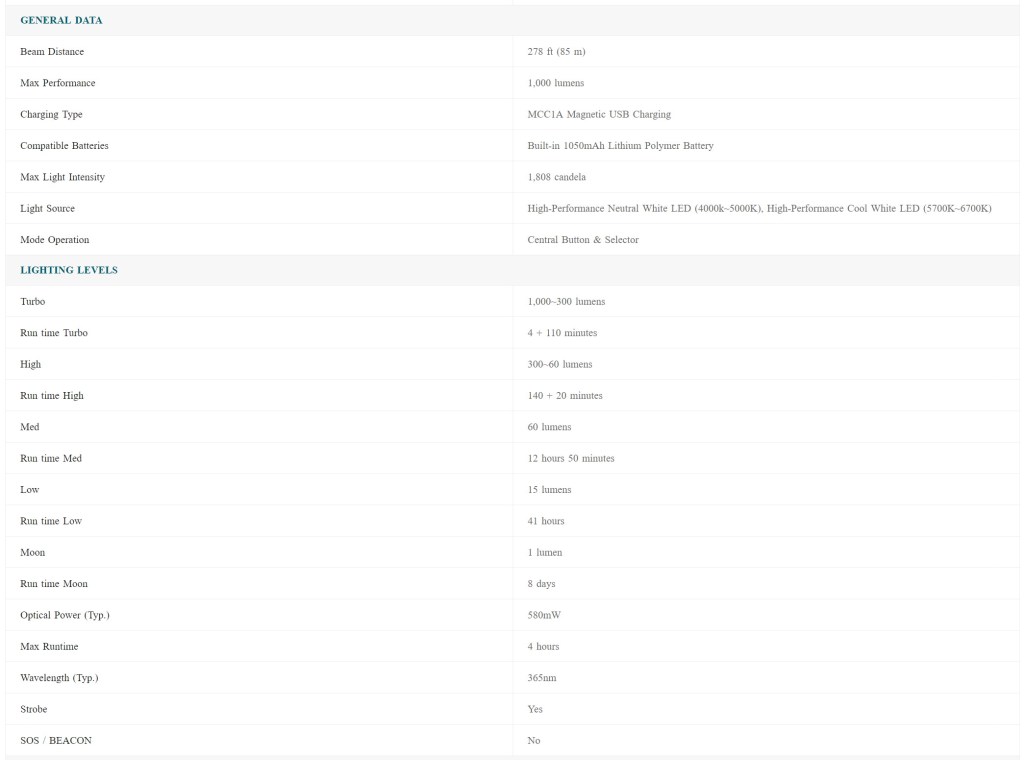Select the Central Button & Selector text
Image resolution: width=1024 pixels, height=760 pixels.
click(x=583, y=240)
